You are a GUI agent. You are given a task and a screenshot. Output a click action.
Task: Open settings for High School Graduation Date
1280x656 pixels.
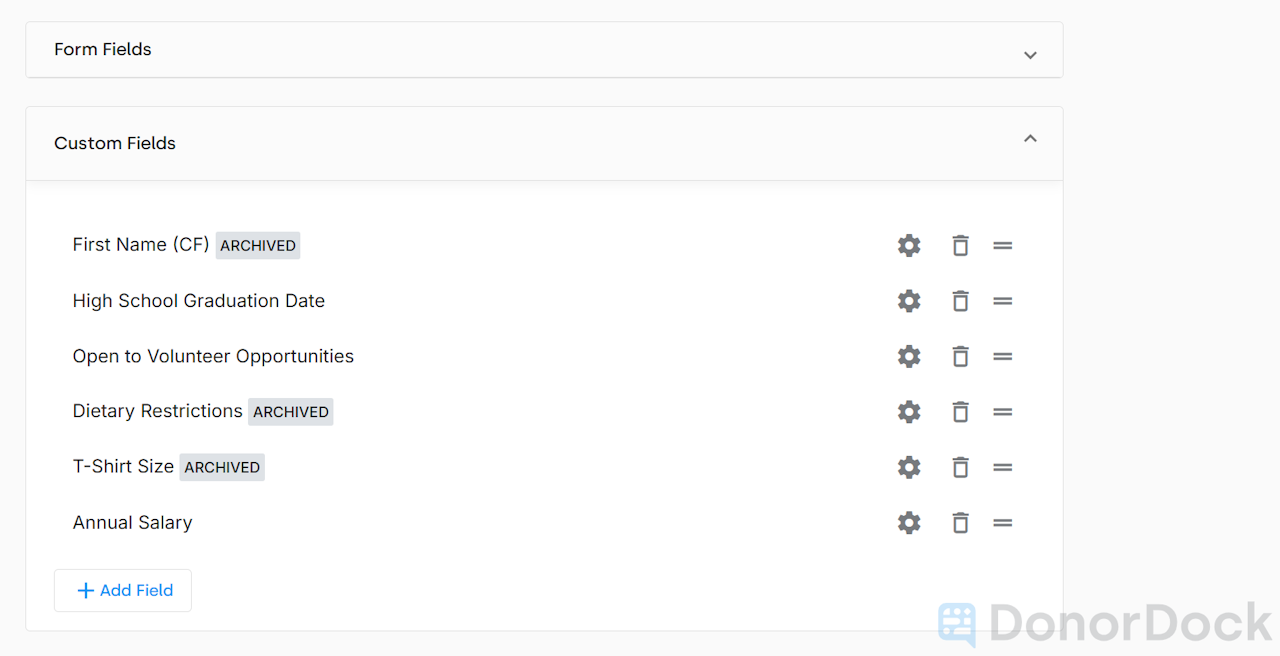pos(909,301)
